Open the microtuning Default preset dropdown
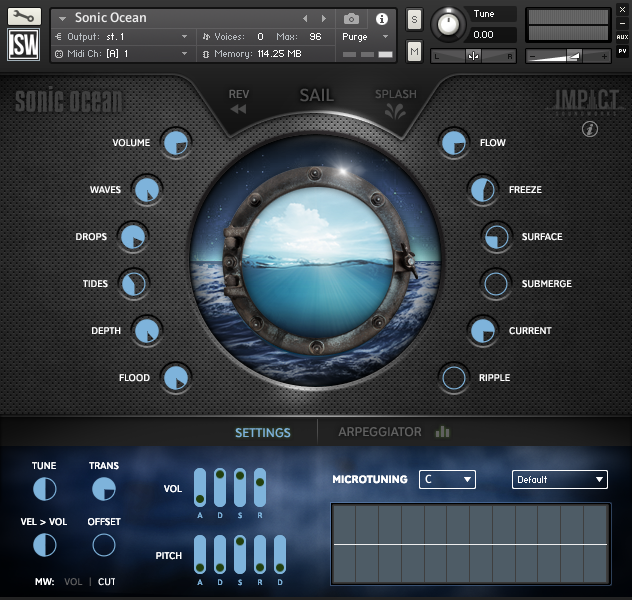Screen dimensions: 632x600 [559, 479]
